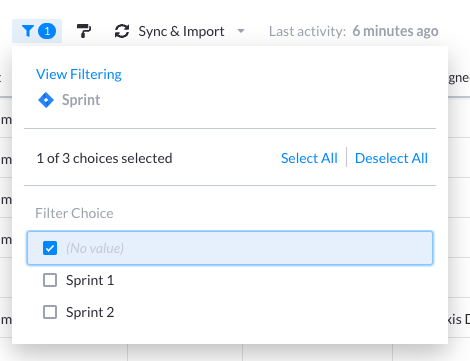Viewport: 470px width, 361px height.
Task: Click the choices selected summary text
Action: (x=104, y=158)
